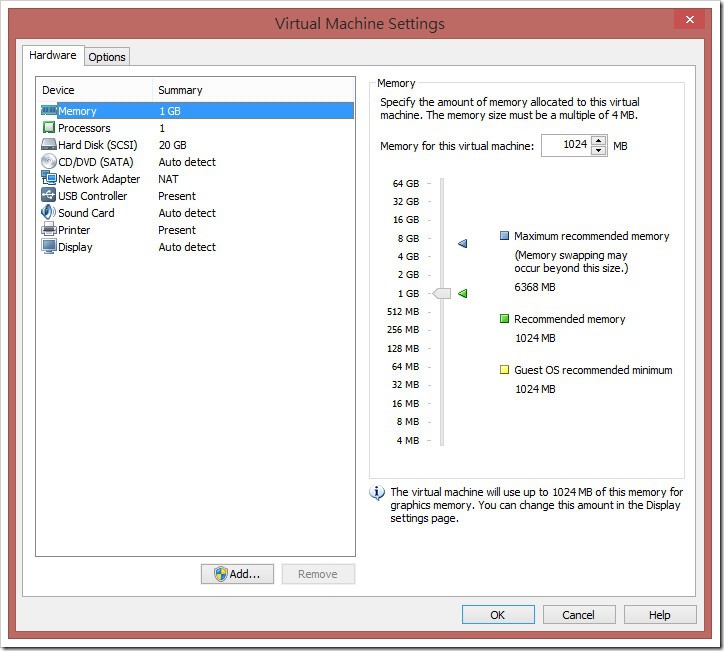Click the 1 GB summary in Memory row

click(x=170, y=111)
